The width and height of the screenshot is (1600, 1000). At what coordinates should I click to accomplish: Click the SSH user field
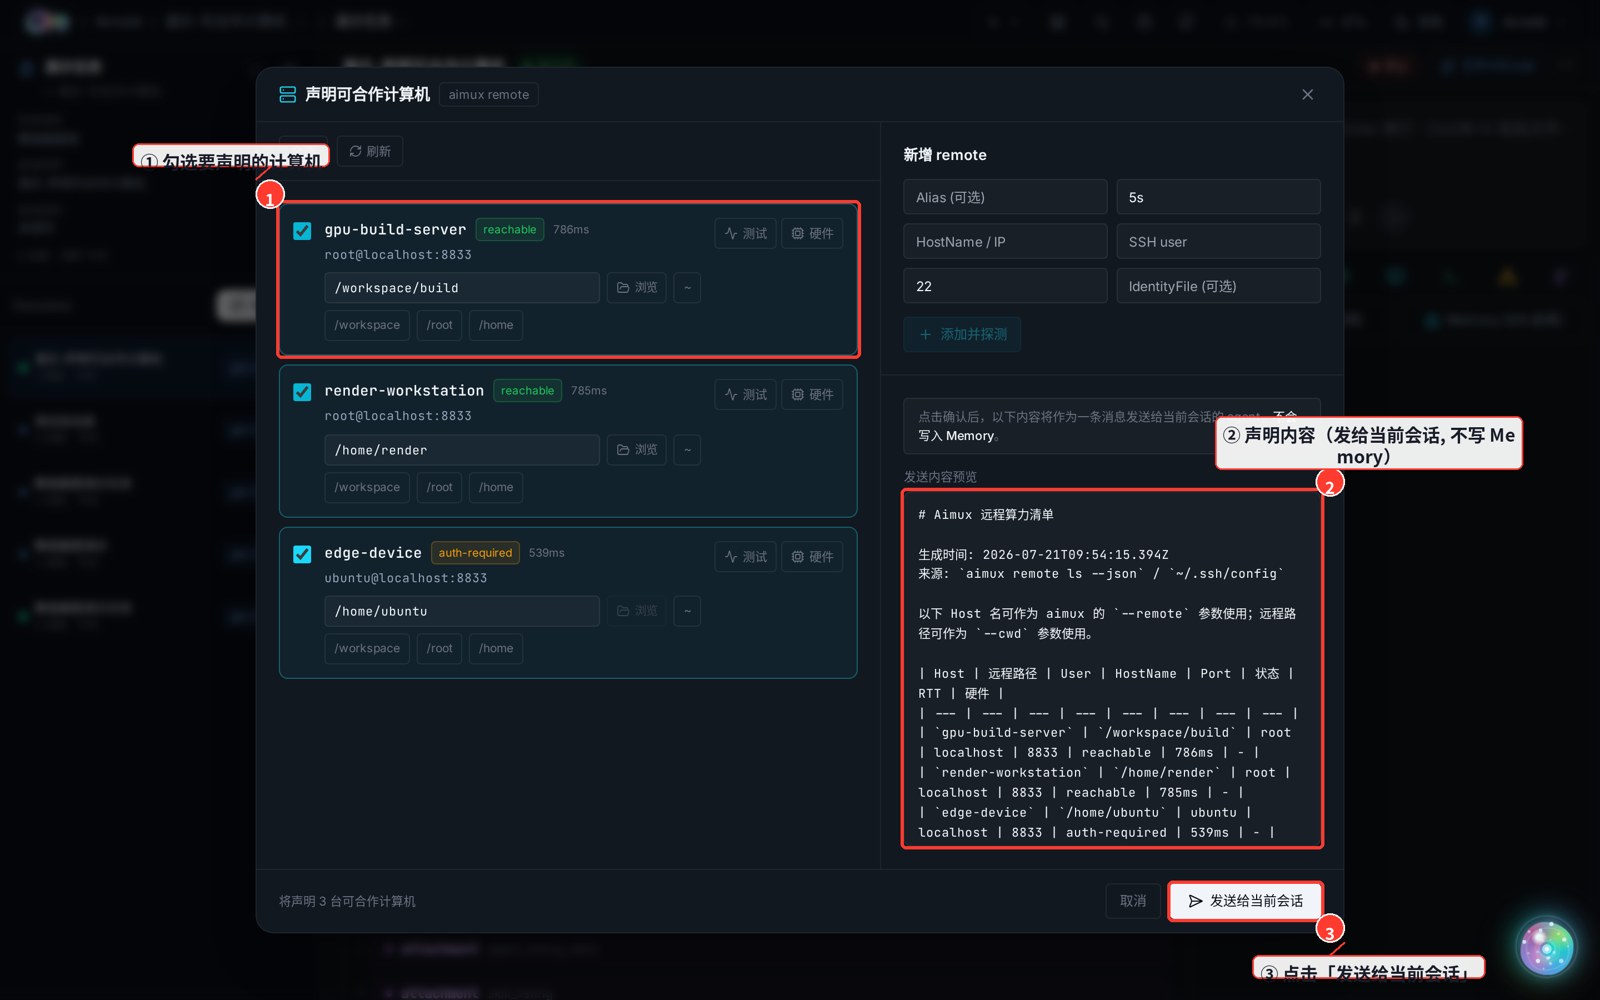1218,241
